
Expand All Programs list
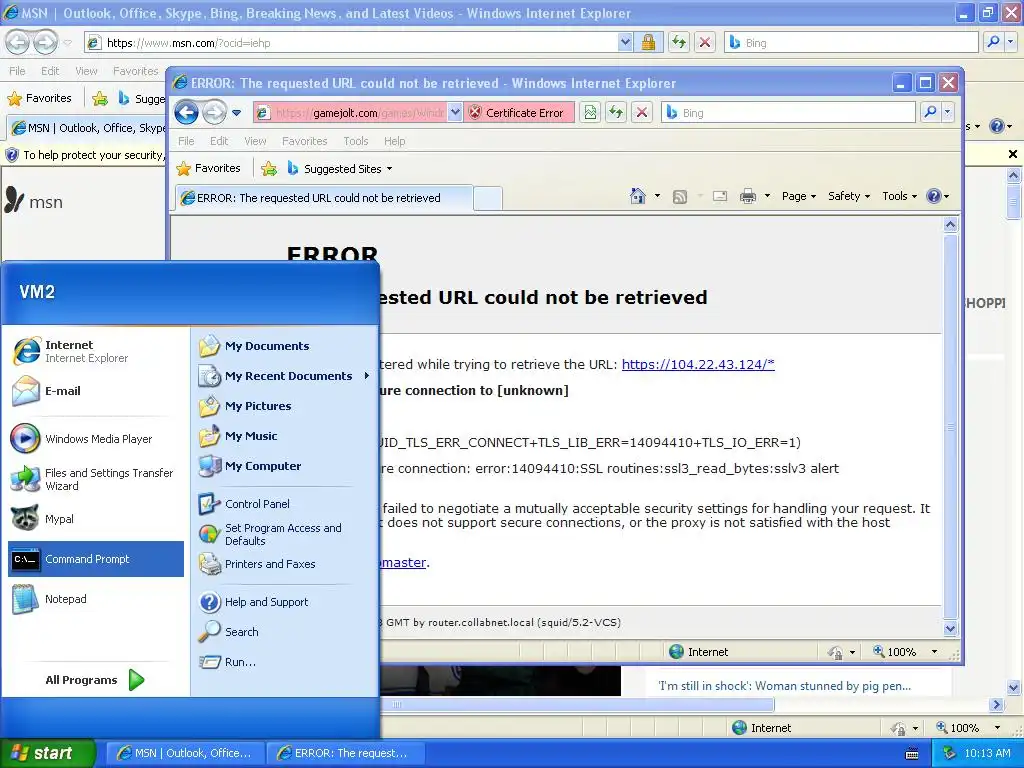tap(95, 680)
